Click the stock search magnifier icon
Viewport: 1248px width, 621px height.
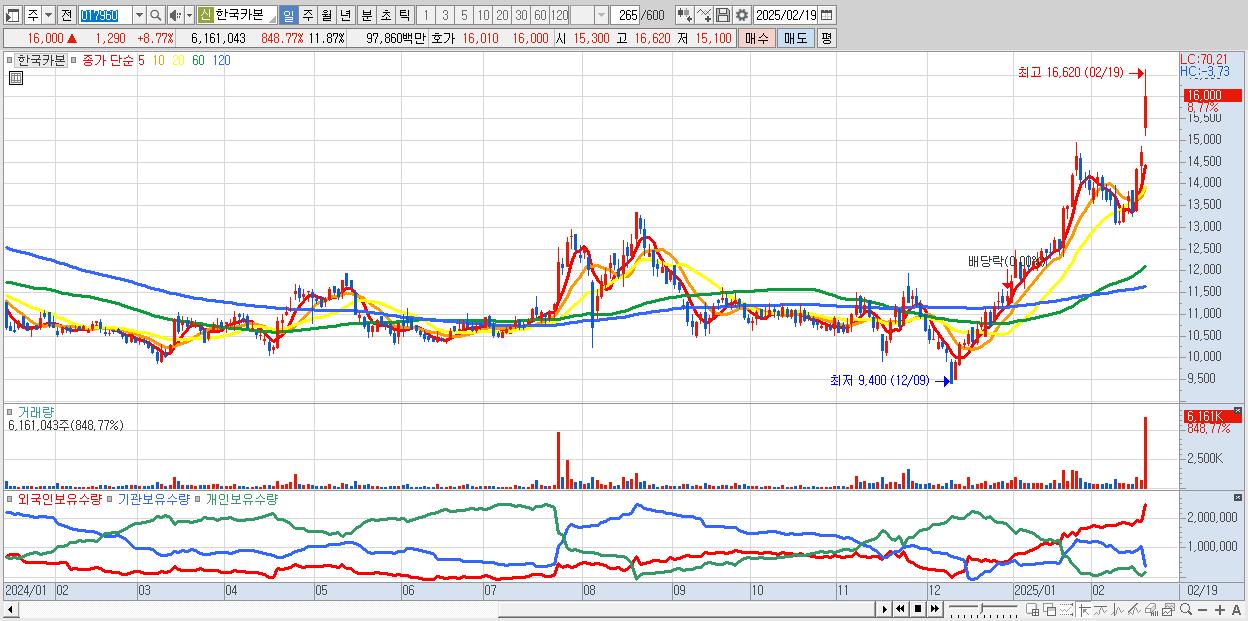tap(156, 15)
